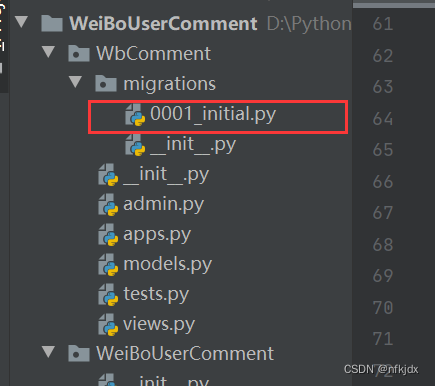Image resolution: width=435 pixels, height=386 pixels.
Task: Click the D:\Python project path text
Action: coord(309,24)
